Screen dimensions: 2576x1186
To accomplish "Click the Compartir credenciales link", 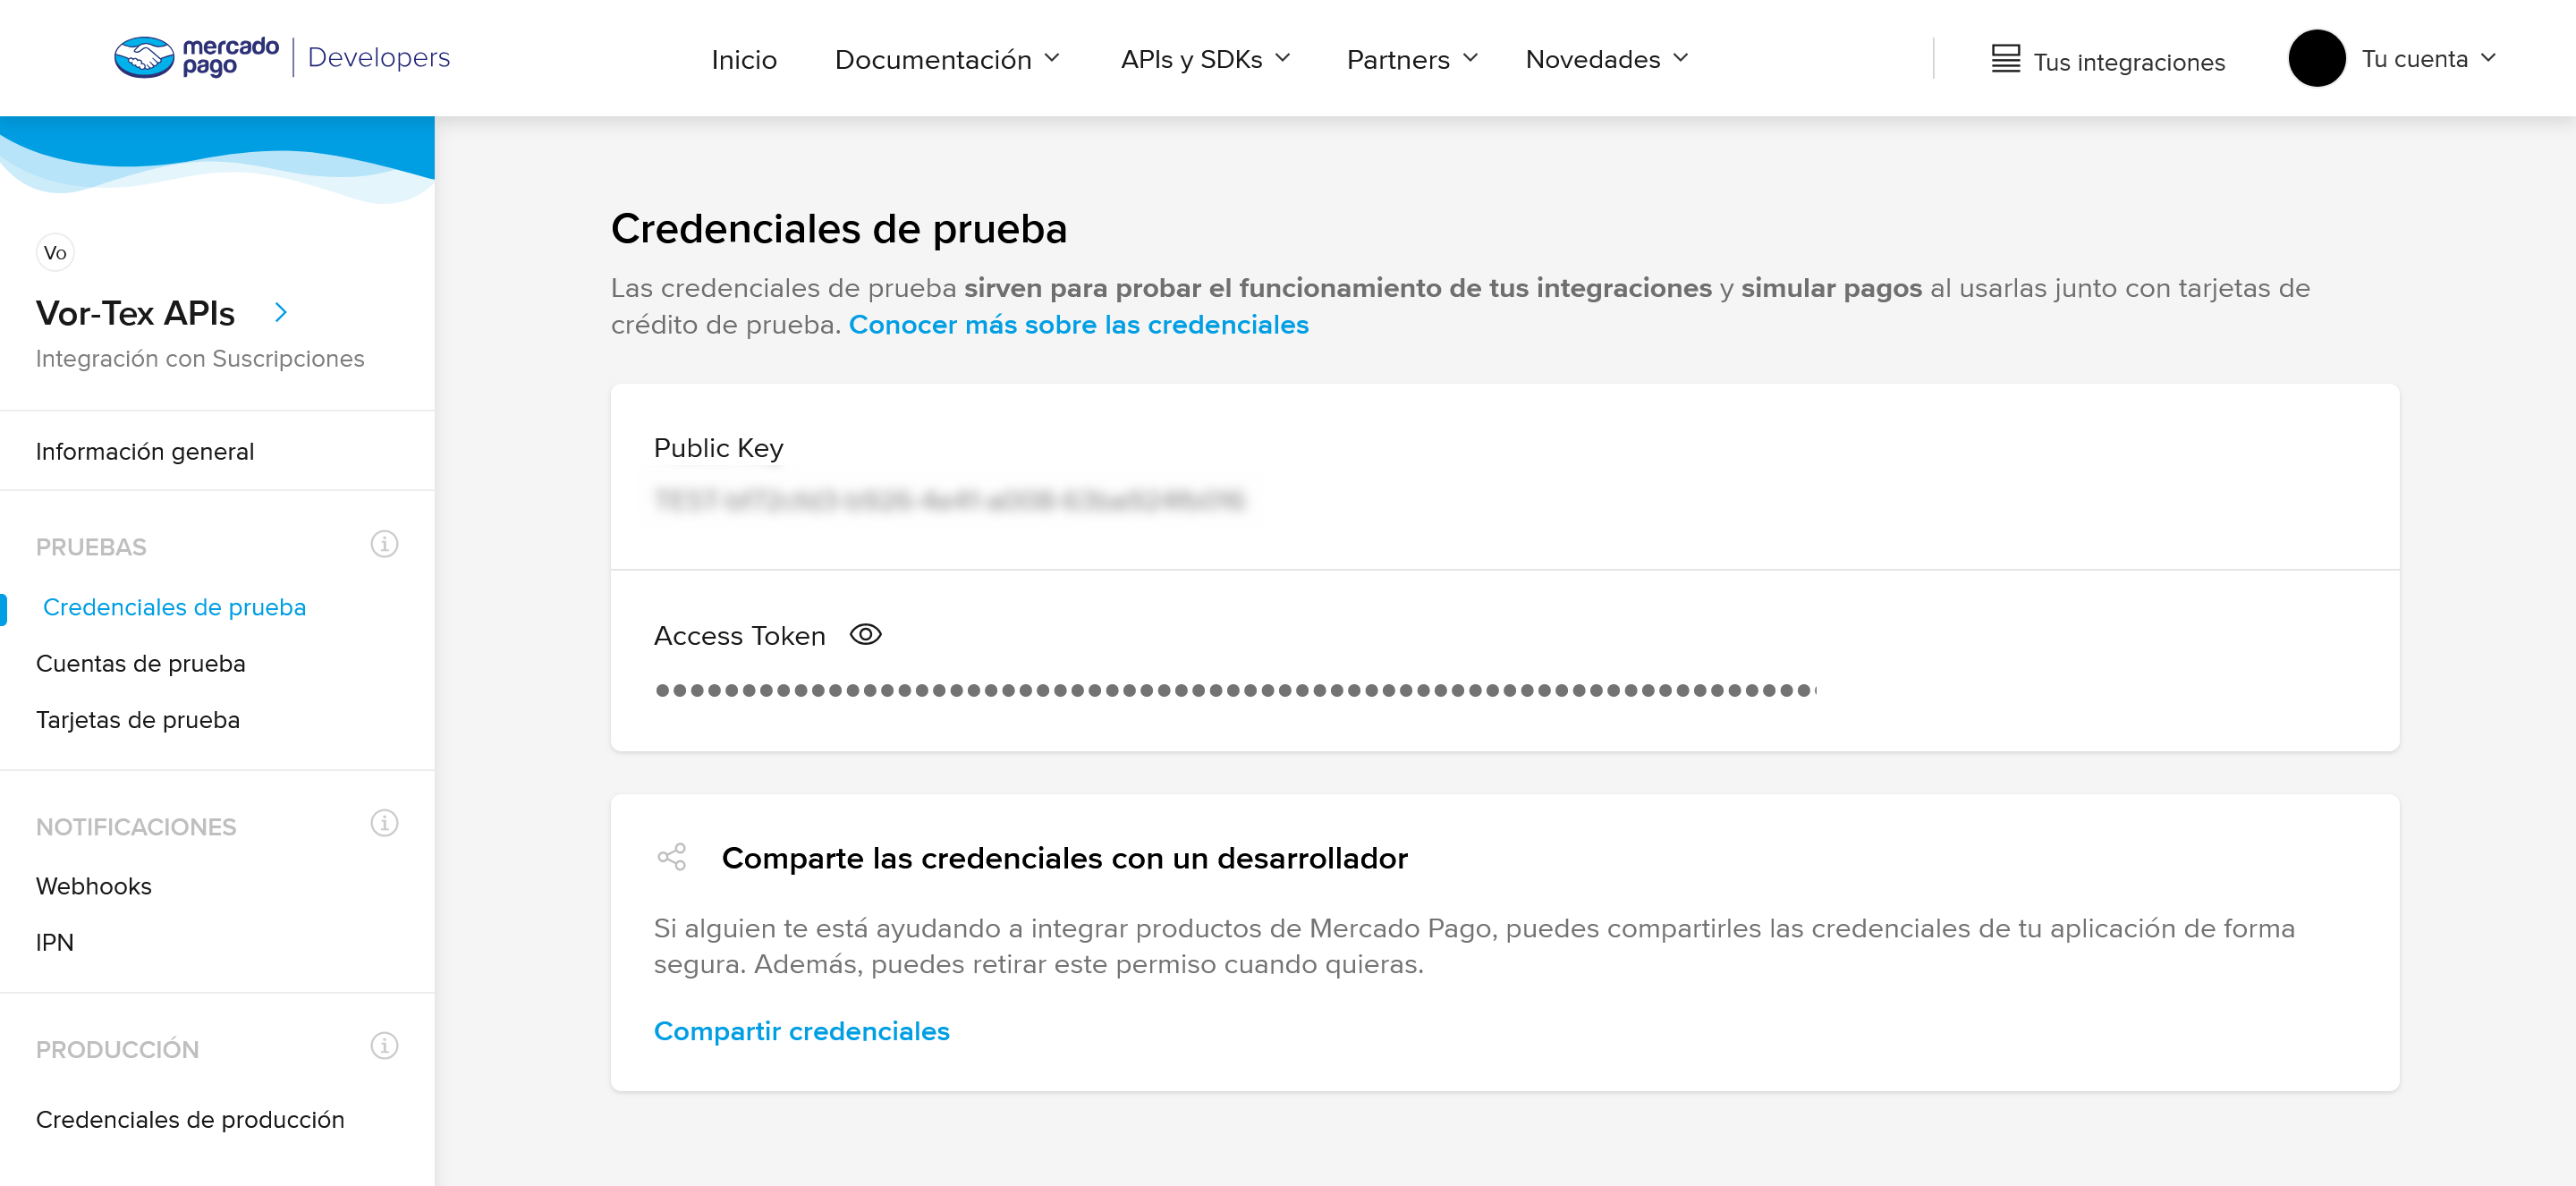I will point(801,1030).
